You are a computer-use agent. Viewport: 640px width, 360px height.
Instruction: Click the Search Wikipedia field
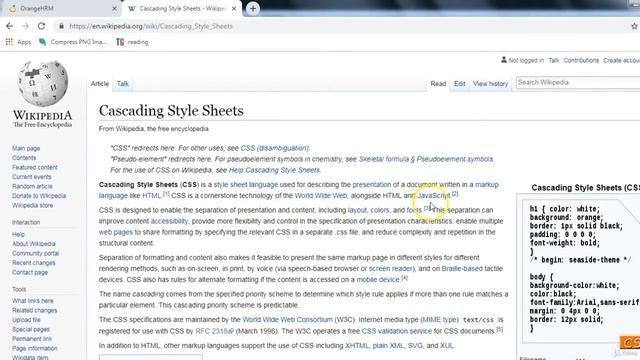pyautogui.click(x=578, y=82)
